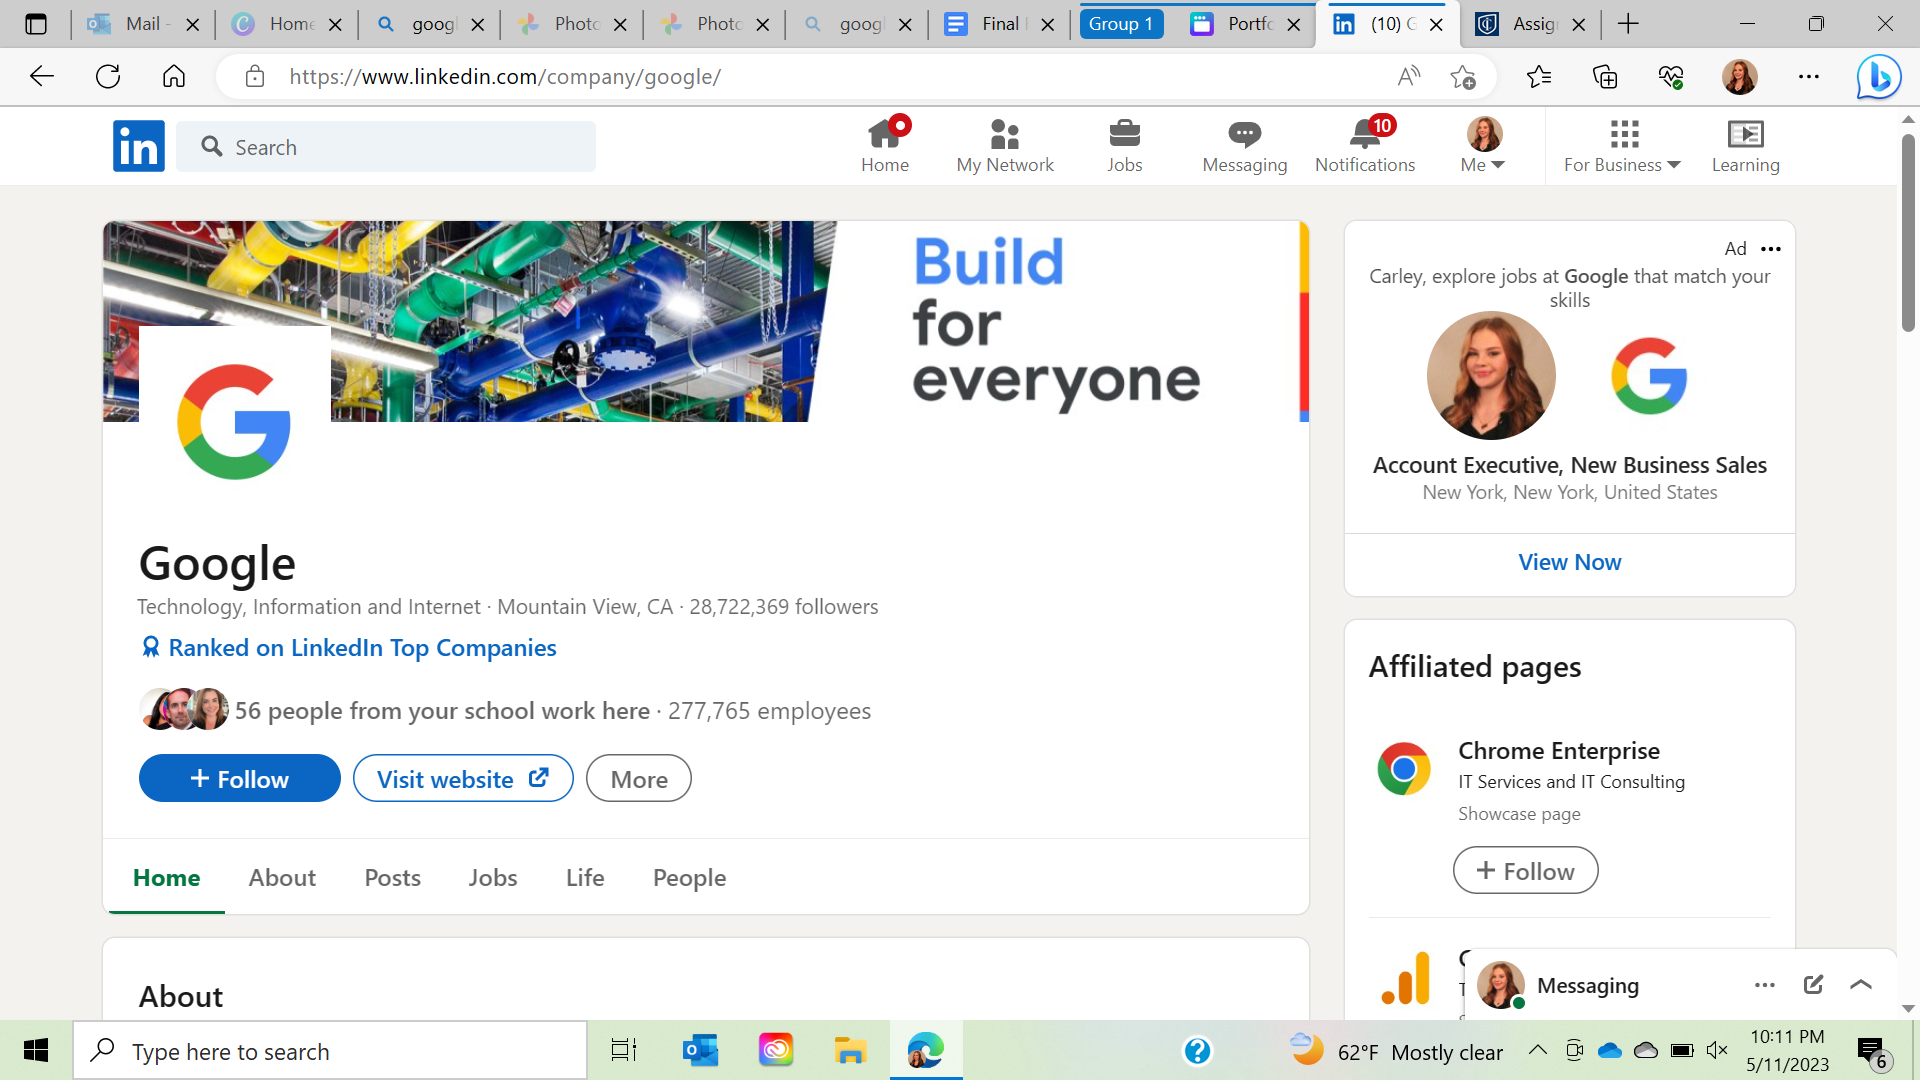Click View Now on the job ad
Screen dimensions: 1920x1080
pyautogui.click(x=1570, y=562)
